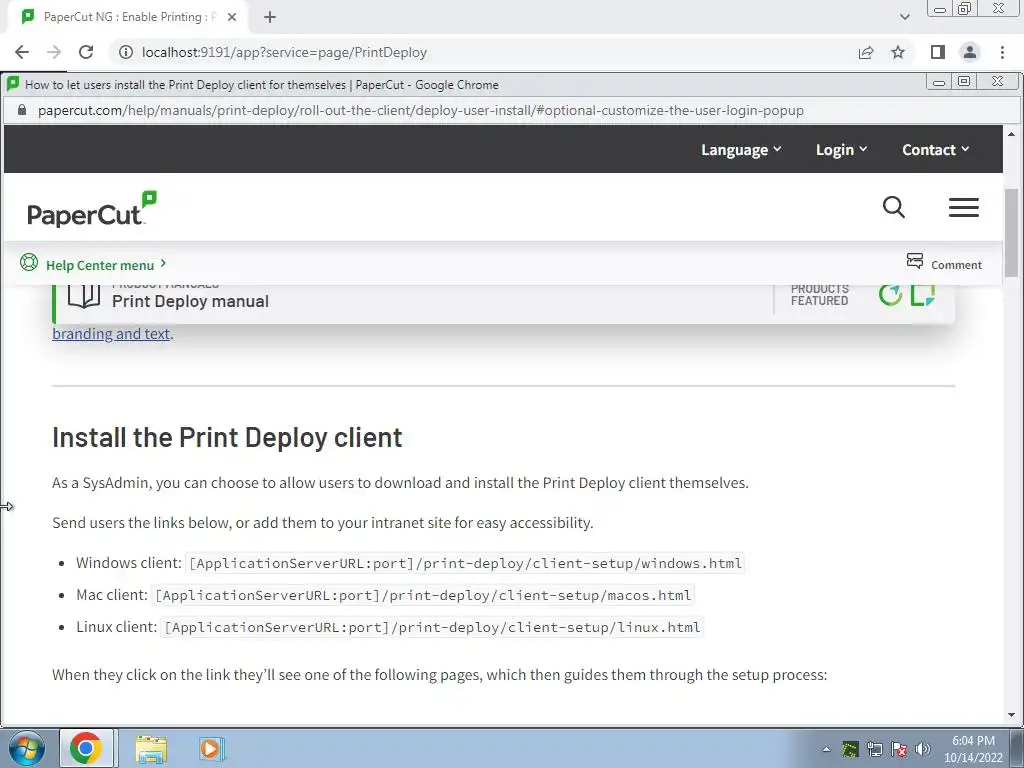1024x768 pixels.
Task: Click the taskbar clock showing 6:04 PM
Action: coord(973,749)
